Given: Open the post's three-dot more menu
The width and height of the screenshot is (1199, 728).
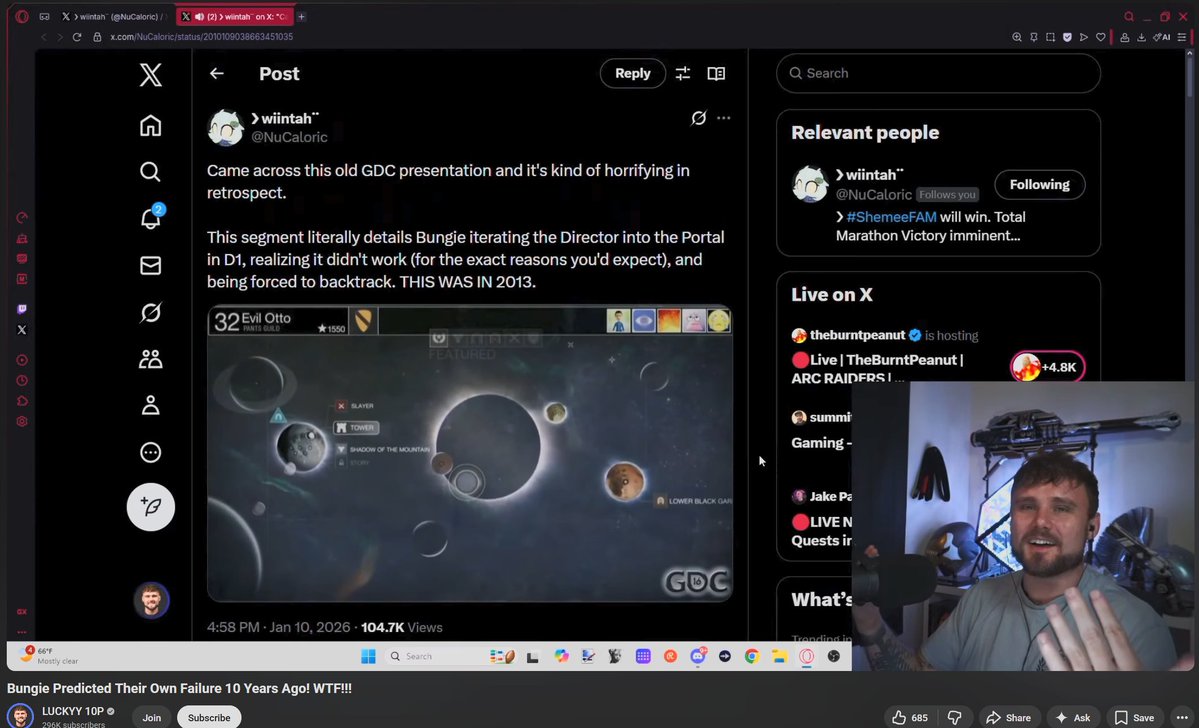Looking at the screenshot, I should click(x=723, y=118).
